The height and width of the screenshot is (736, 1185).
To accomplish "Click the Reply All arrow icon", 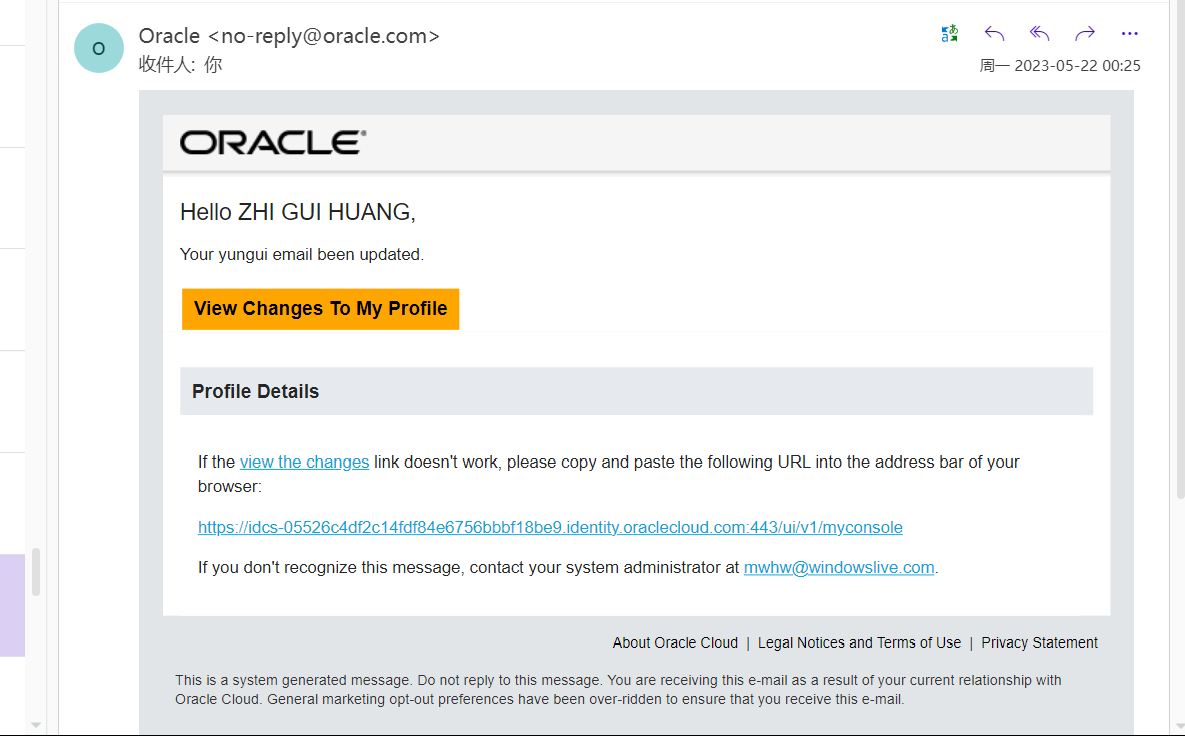I will pyautogui.click(x=1040, y=34).
